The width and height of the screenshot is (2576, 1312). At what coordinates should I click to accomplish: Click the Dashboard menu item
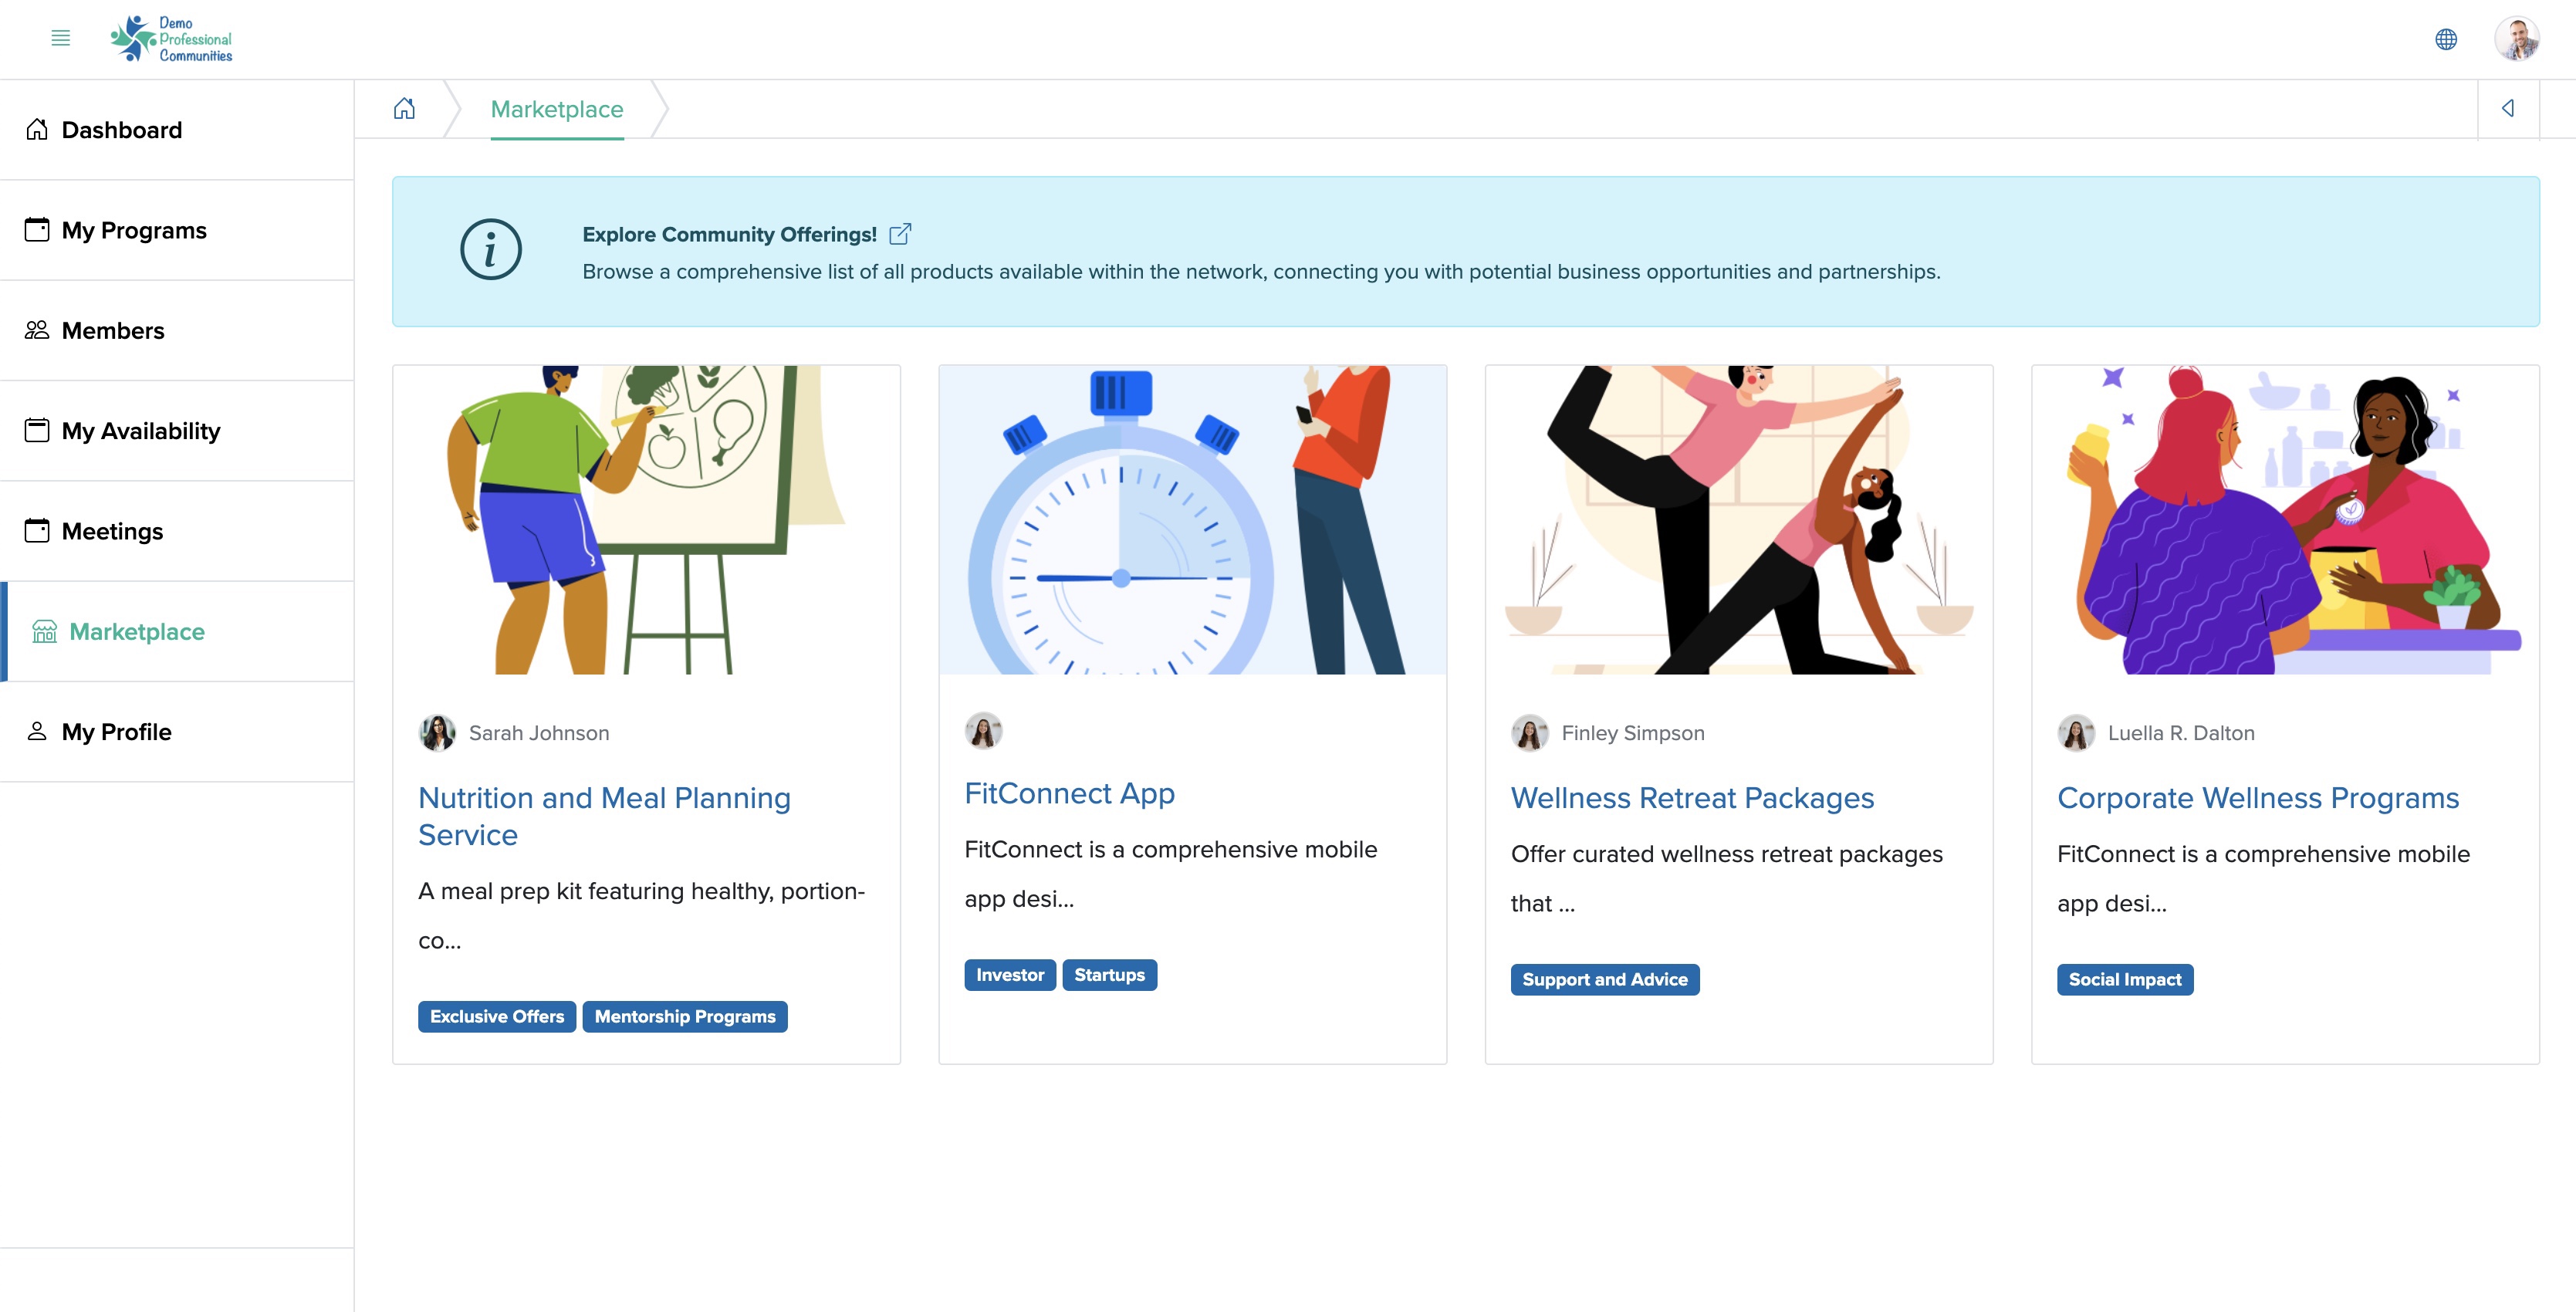click(x=120, y=129)
